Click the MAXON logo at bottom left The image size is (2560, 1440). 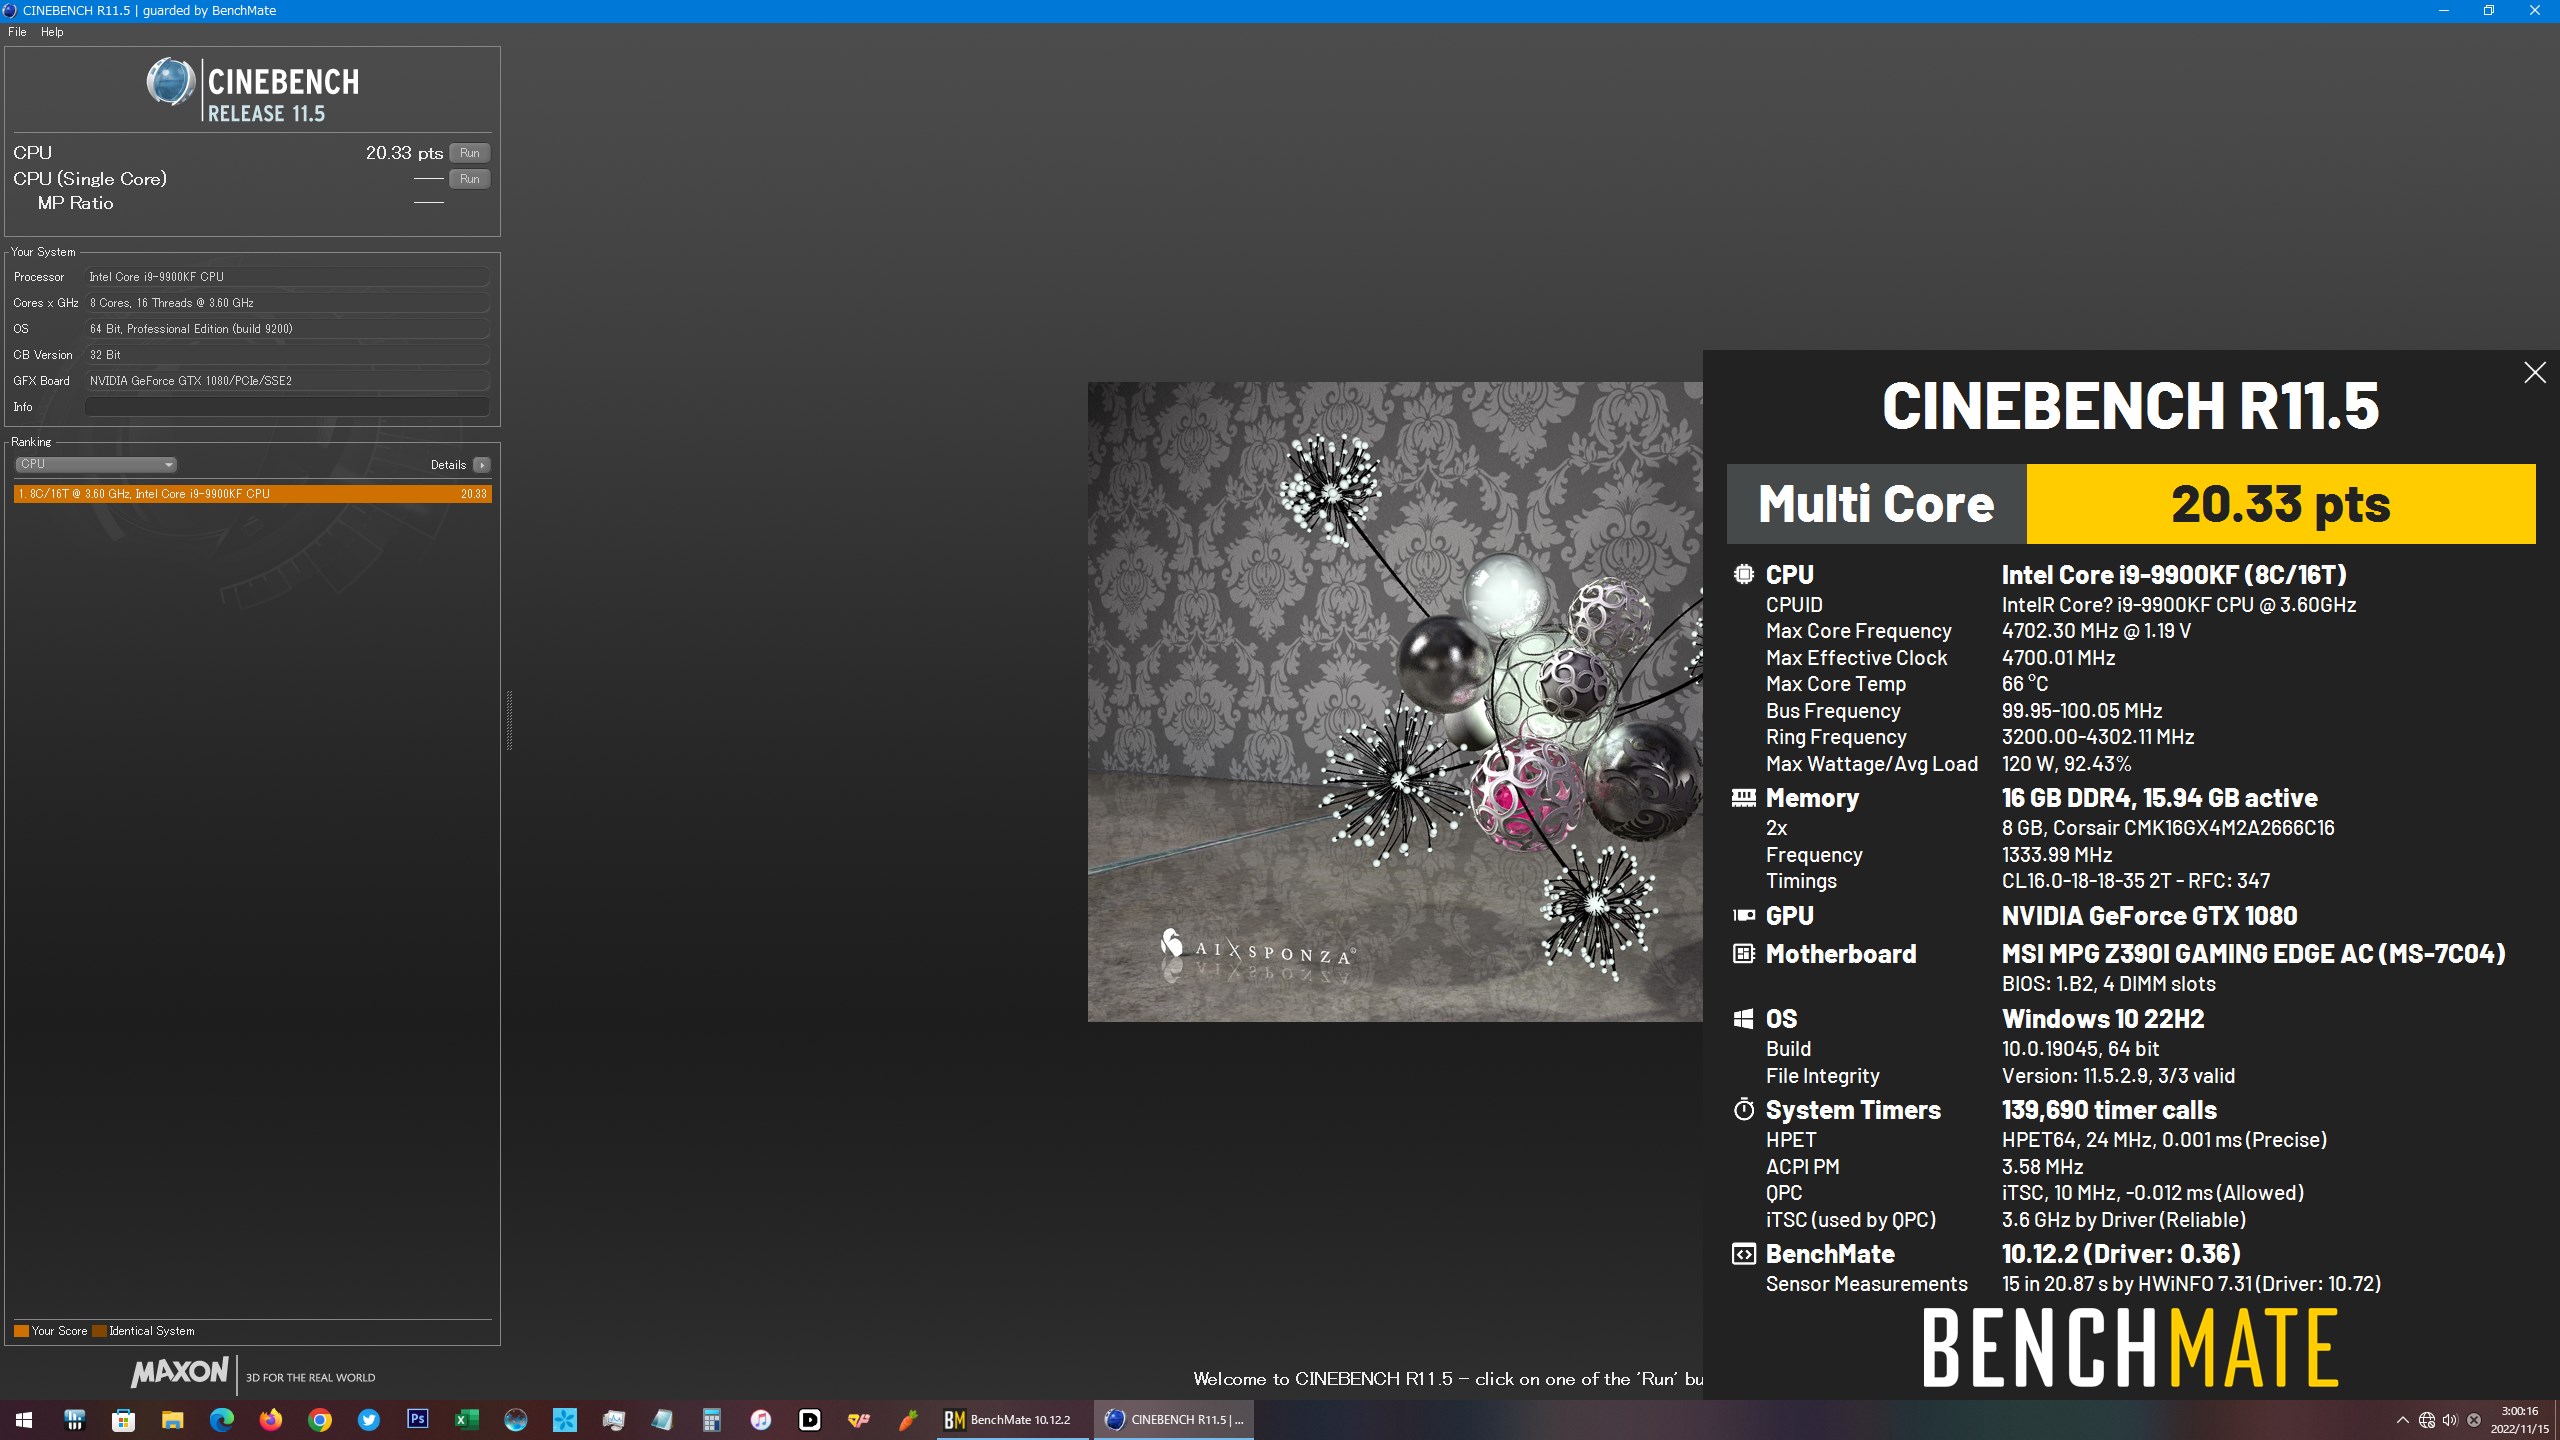(180, 1372)
